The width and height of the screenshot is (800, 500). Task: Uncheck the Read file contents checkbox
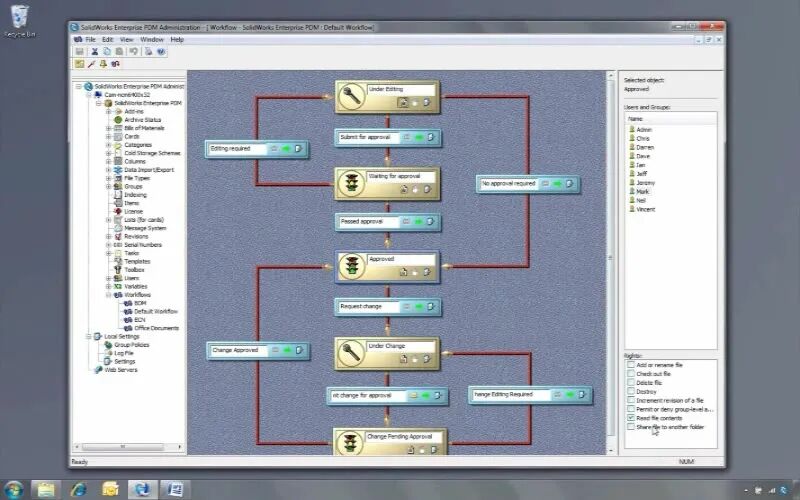[x=631, y=418]
